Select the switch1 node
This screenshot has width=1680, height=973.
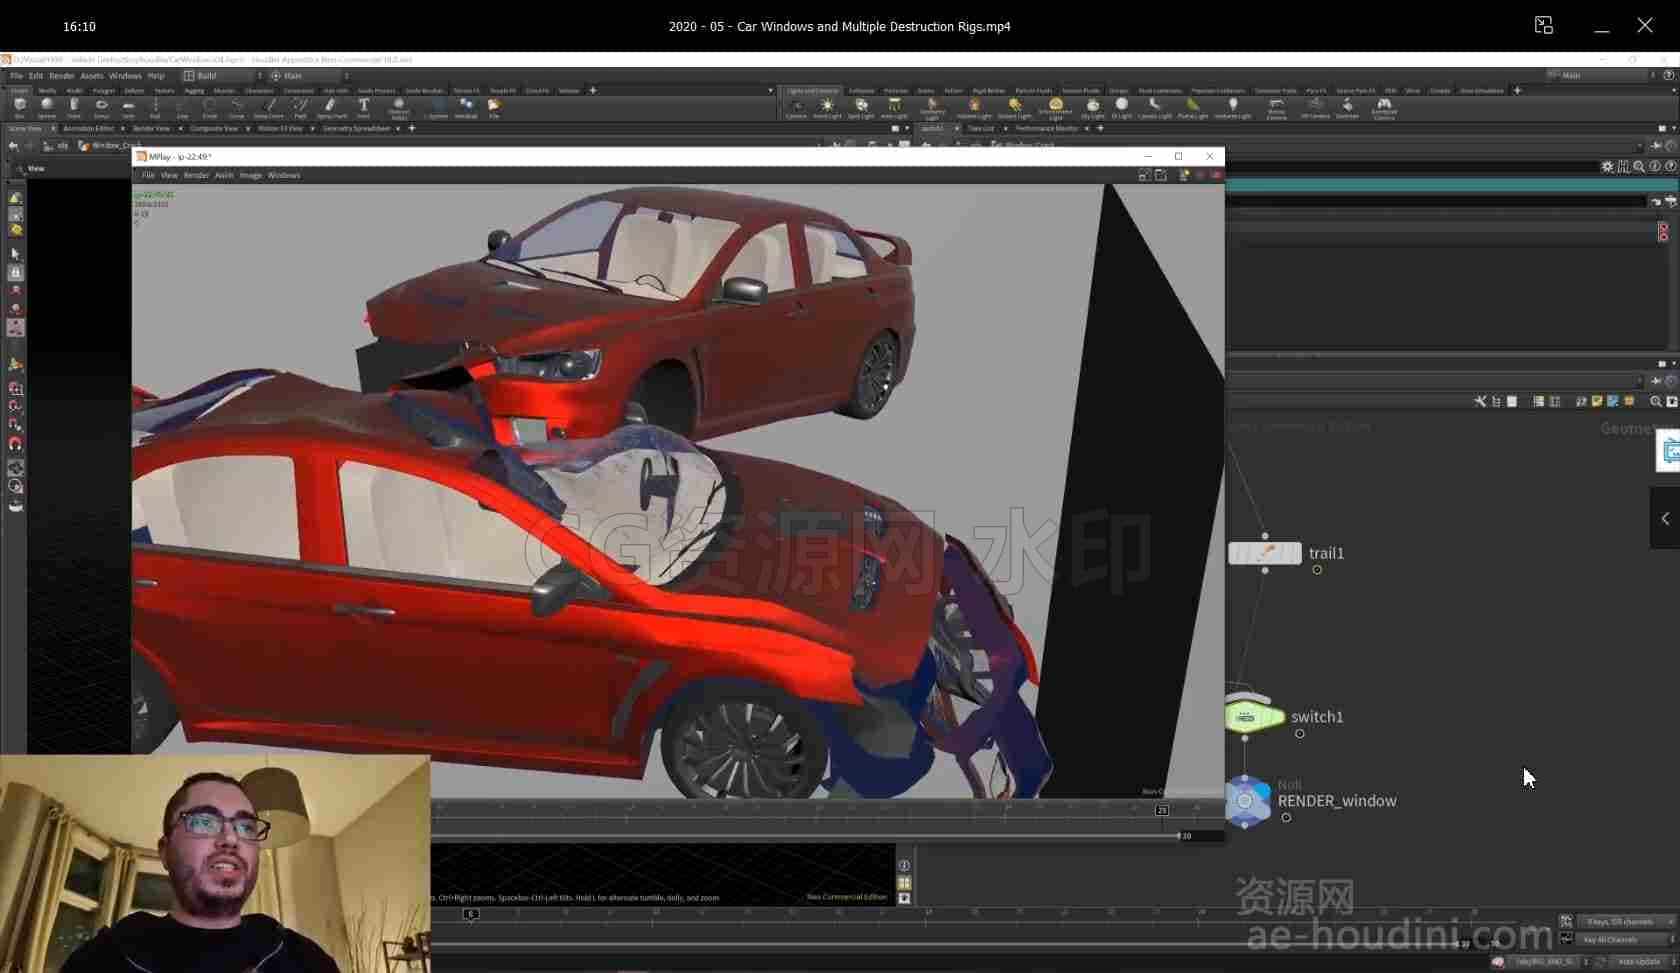[1254, 716]
